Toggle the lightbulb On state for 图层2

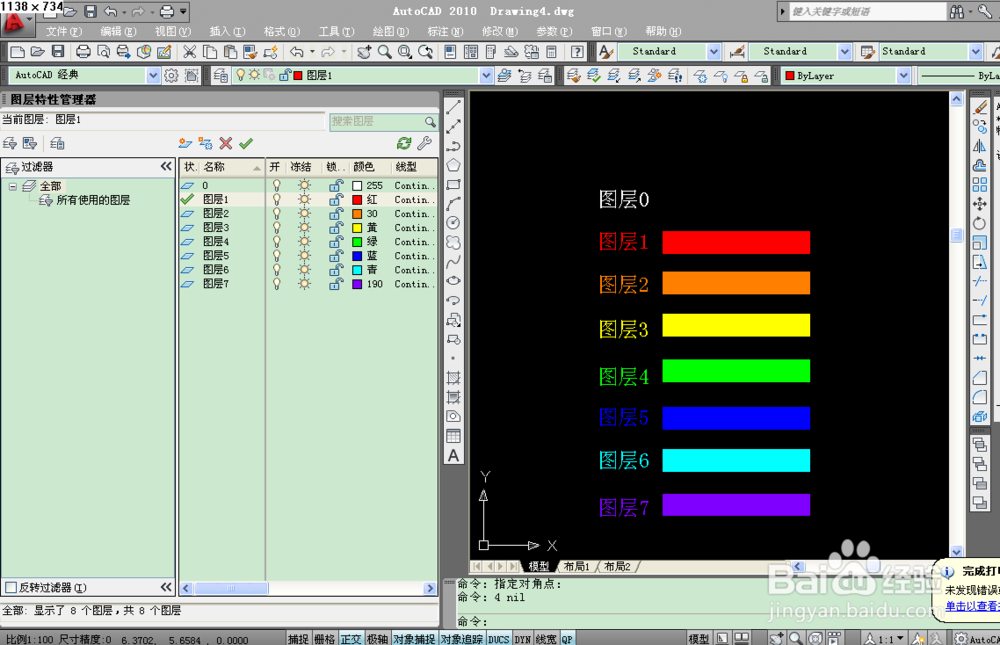click(276, 214)
